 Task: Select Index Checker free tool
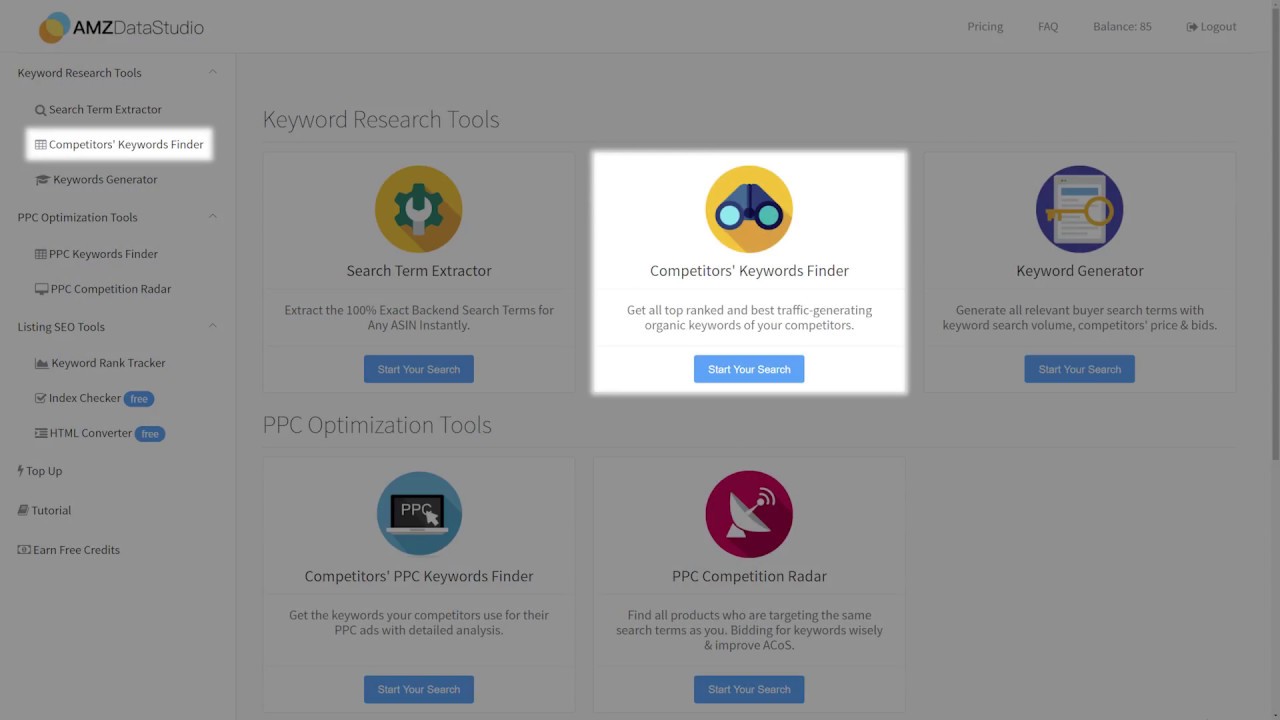(x=85, y=398)
